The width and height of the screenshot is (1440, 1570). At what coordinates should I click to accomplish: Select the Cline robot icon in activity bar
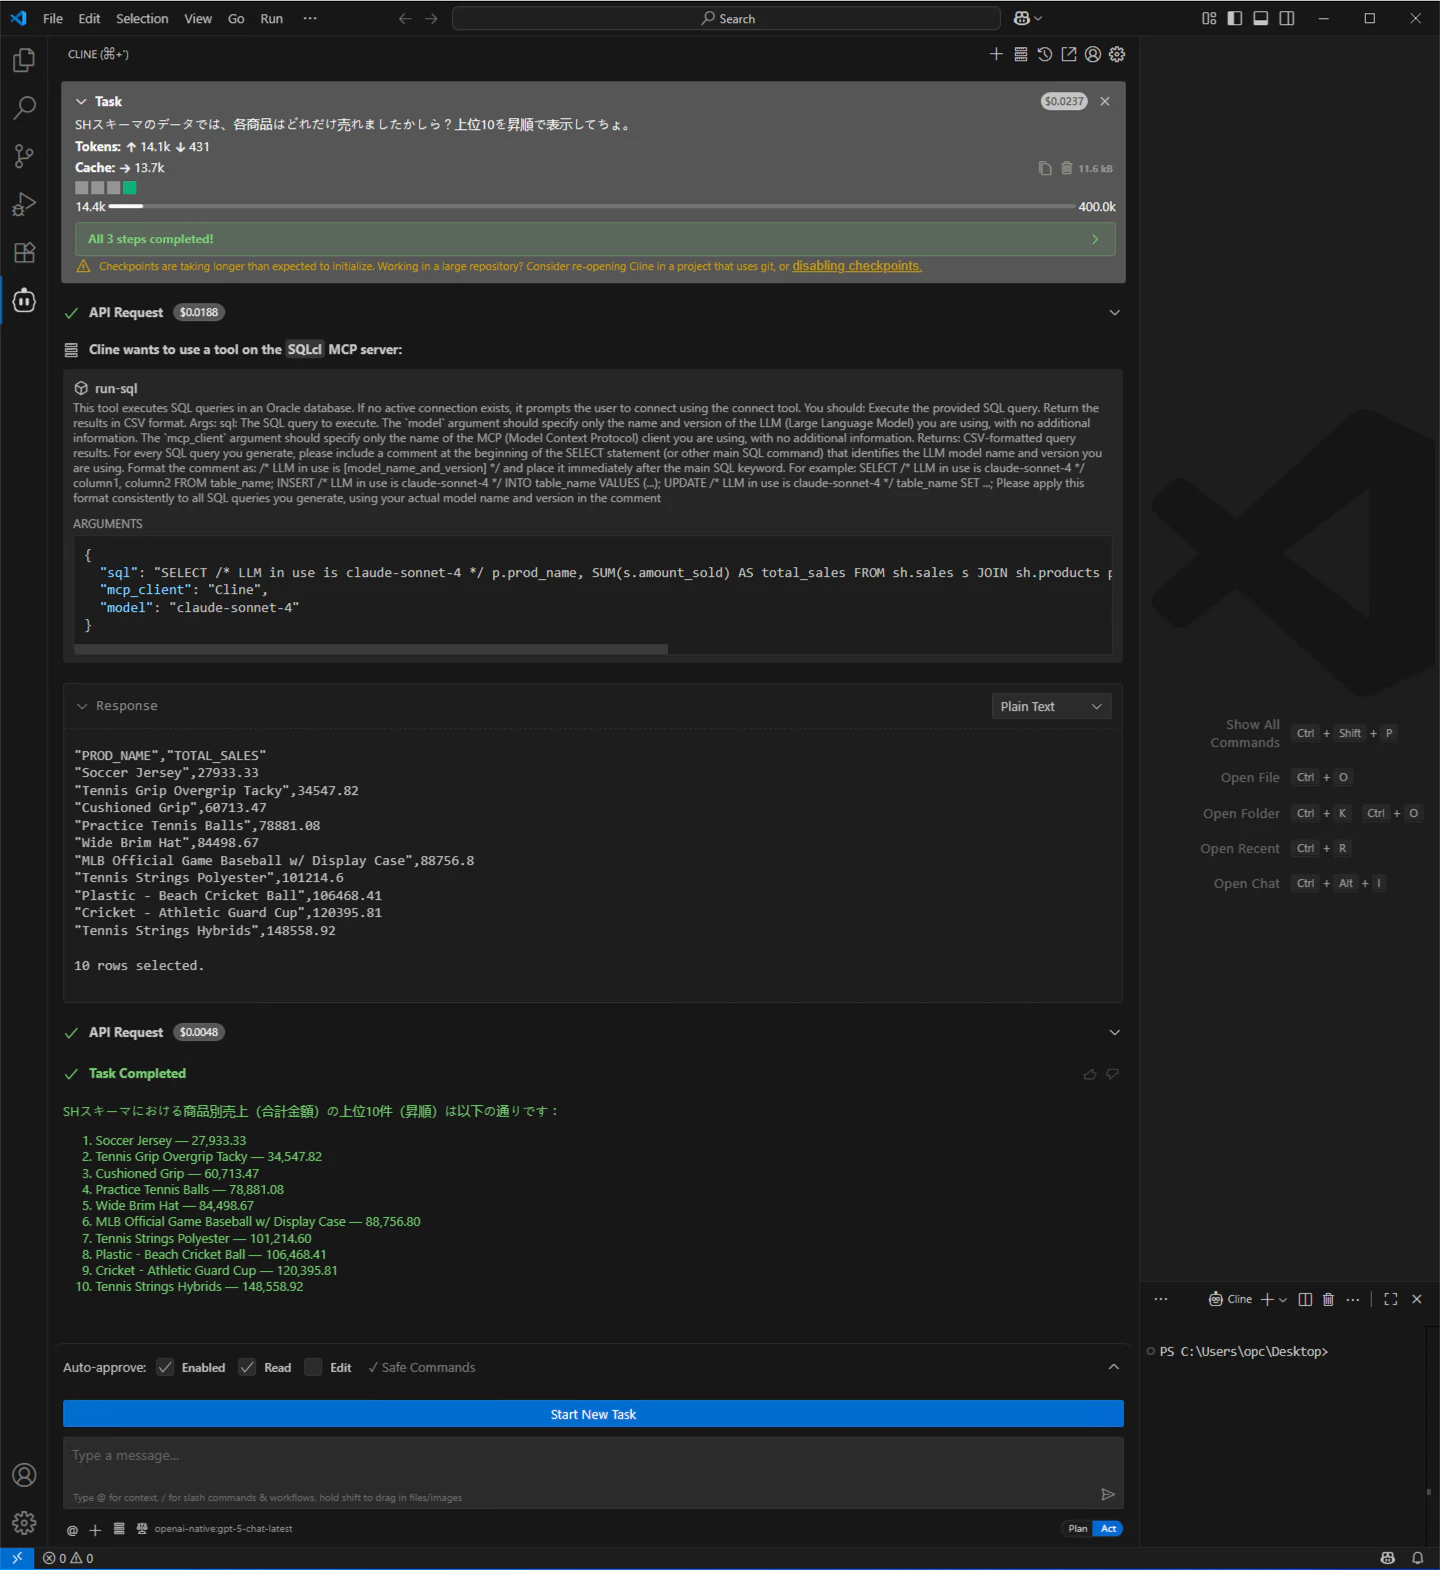[24, 300]
